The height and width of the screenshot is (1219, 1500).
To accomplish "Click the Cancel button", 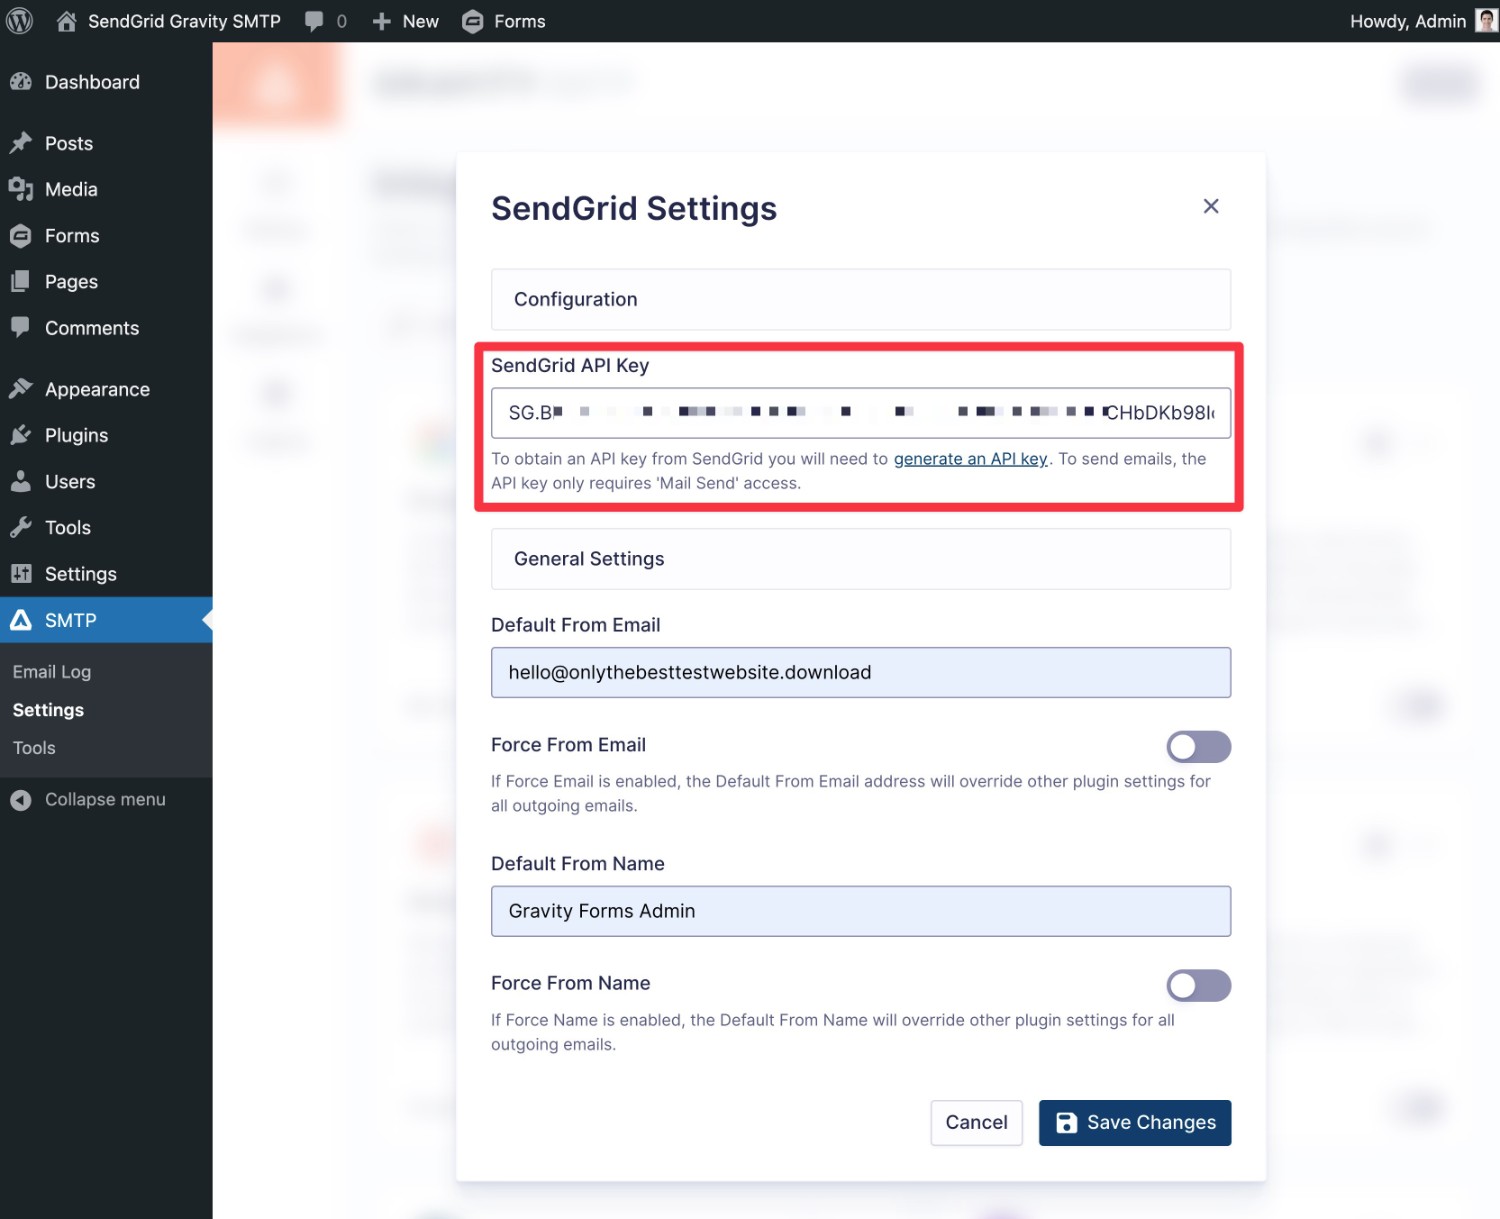I will click(976, 1123).
